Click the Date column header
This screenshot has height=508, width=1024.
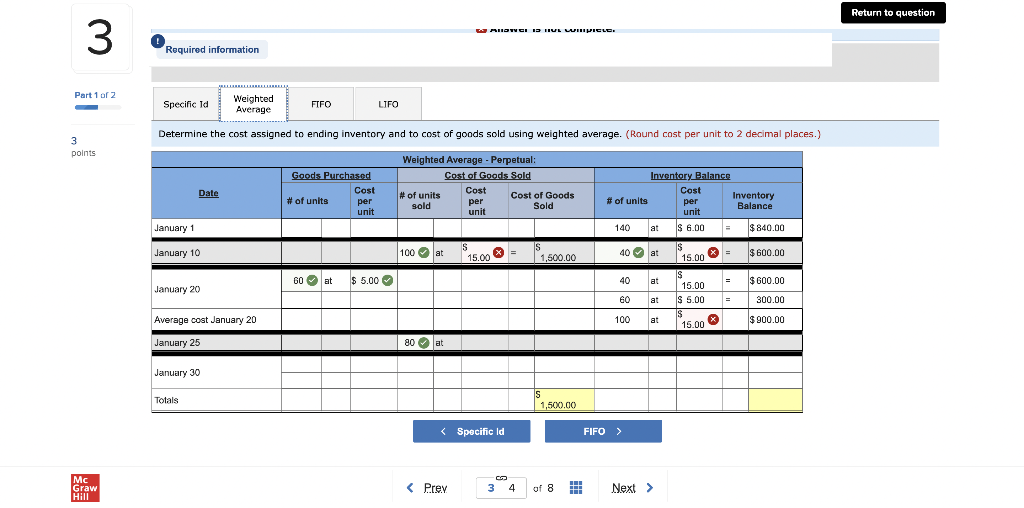click(208, 193)
